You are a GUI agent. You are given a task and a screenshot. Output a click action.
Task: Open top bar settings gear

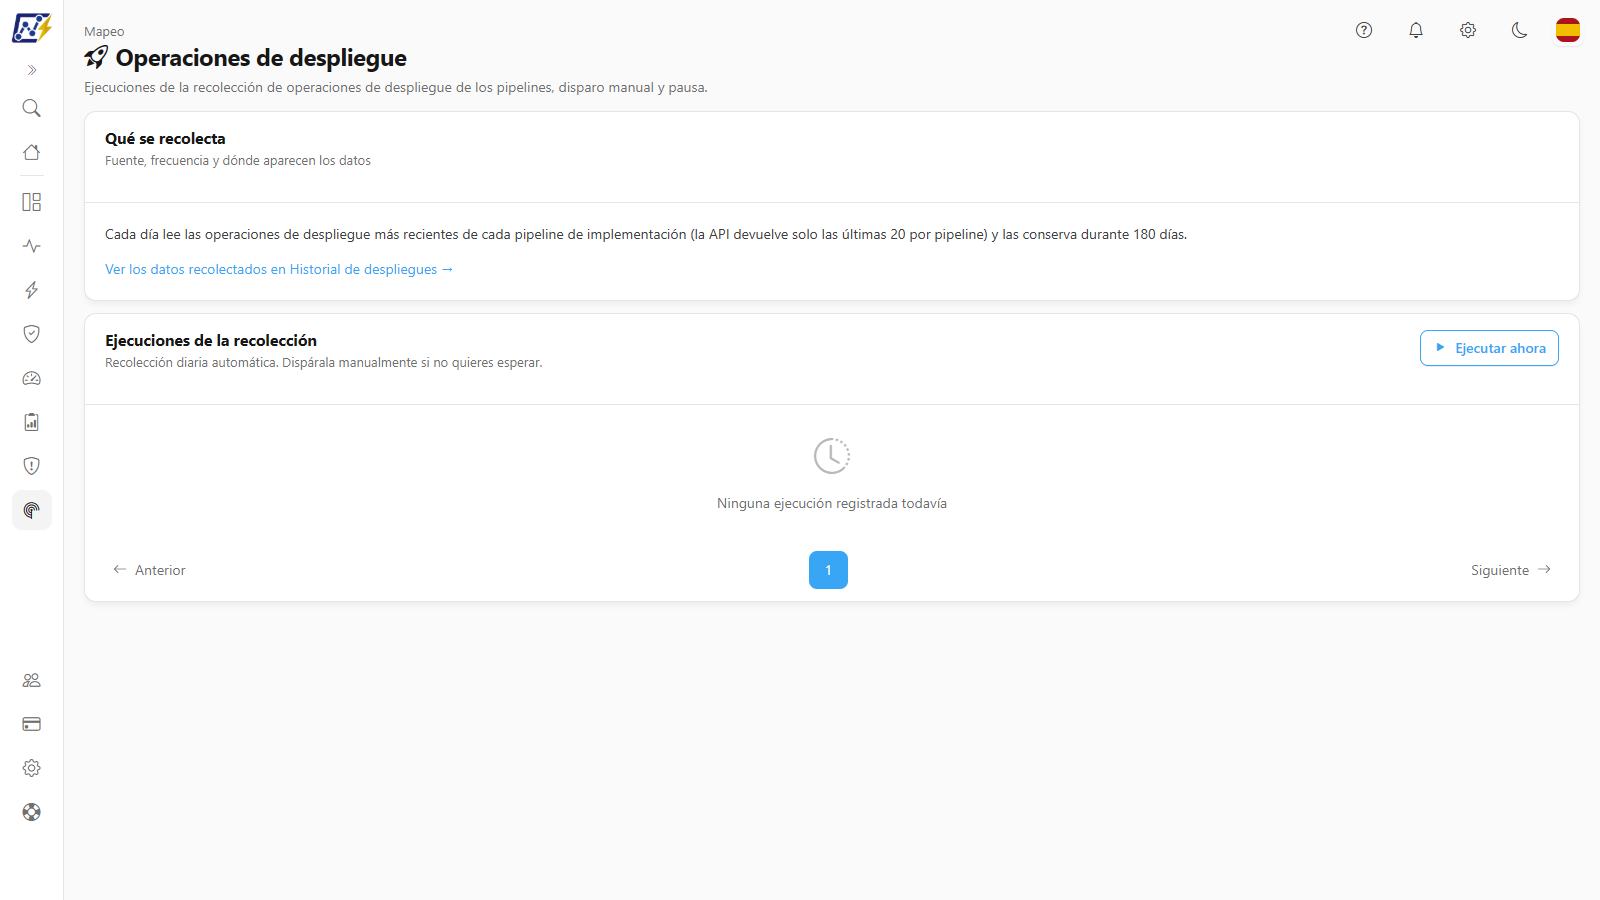point(1468,30)
